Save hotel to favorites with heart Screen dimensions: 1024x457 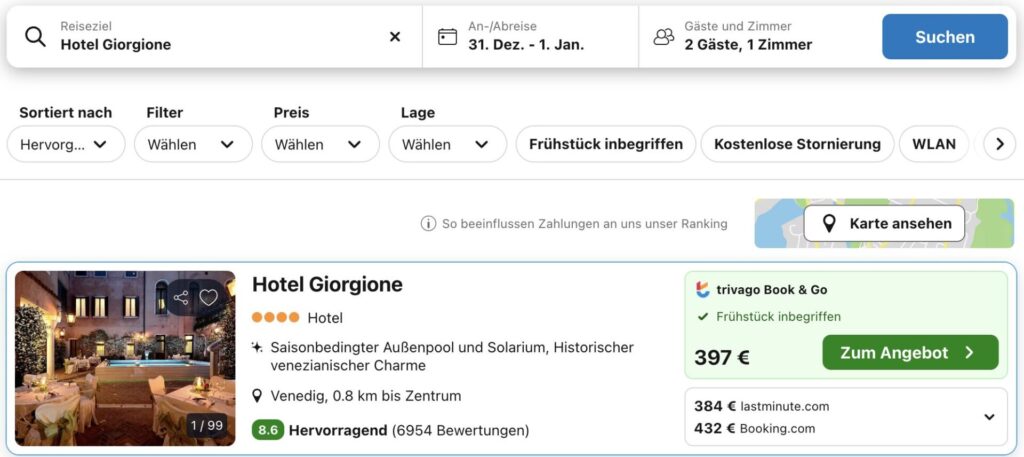coord(209,297)
